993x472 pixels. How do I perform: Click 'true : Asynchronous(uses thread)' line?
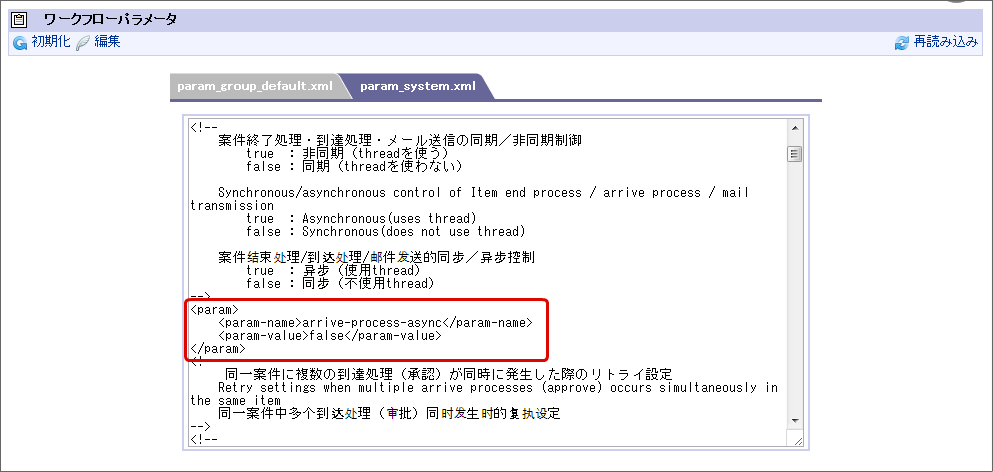361,219
